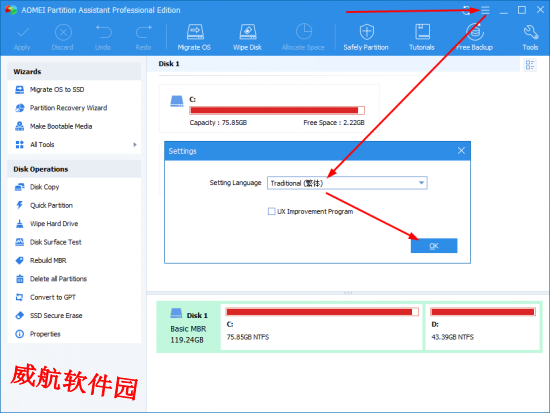Open the Migrate OS toolbar icon

[194, 37]
